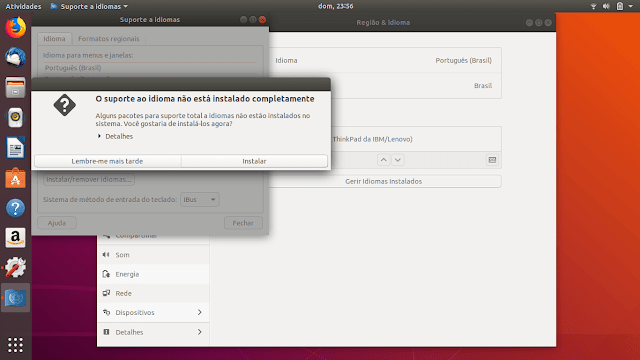Open the Help icon in the dock

coord(16,208)
